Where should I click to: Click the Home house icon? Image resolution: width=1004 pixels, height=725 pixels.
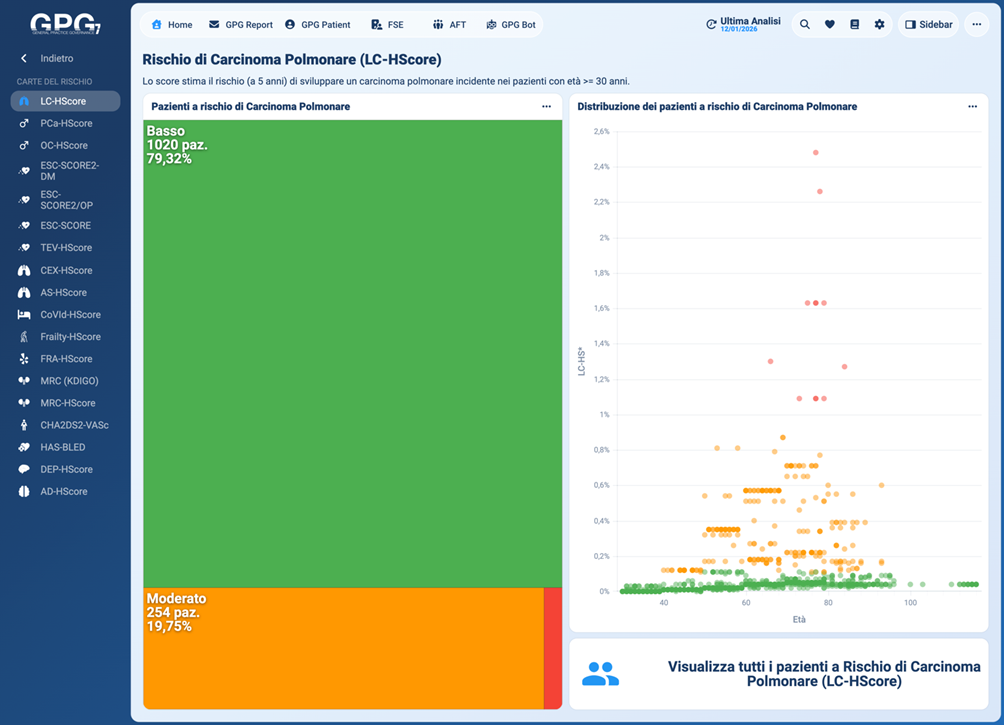(156, 25)
